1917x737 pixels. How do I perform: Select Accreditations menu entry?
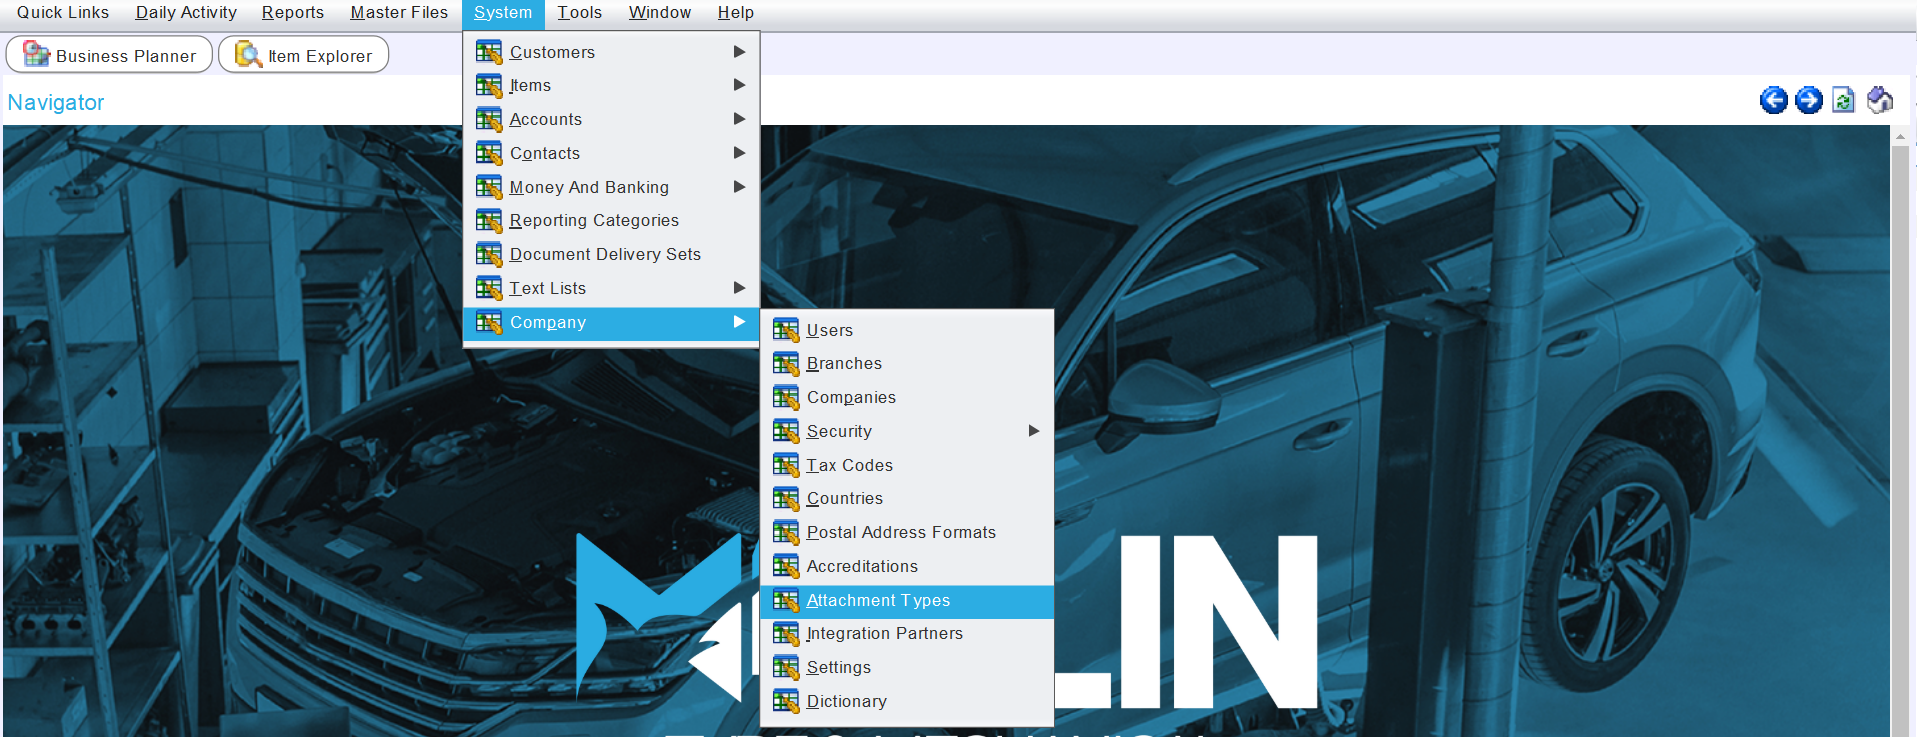(x=907, y=566)
